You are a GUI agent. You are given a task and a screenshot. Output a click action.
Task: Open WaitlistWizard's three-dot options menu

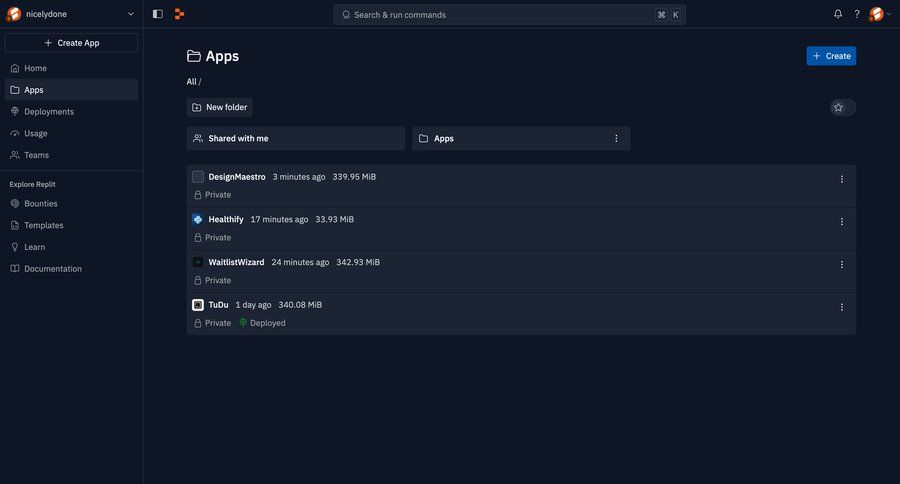pos(841,265)
